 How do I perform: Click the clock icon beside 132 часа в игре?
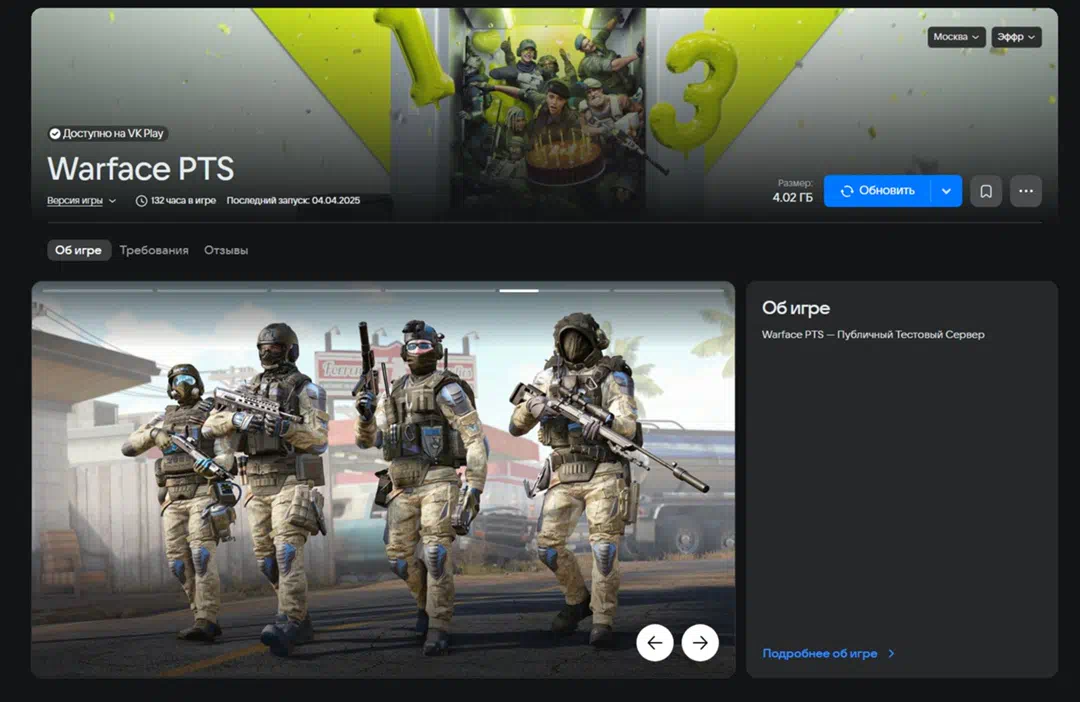(141, 200)
